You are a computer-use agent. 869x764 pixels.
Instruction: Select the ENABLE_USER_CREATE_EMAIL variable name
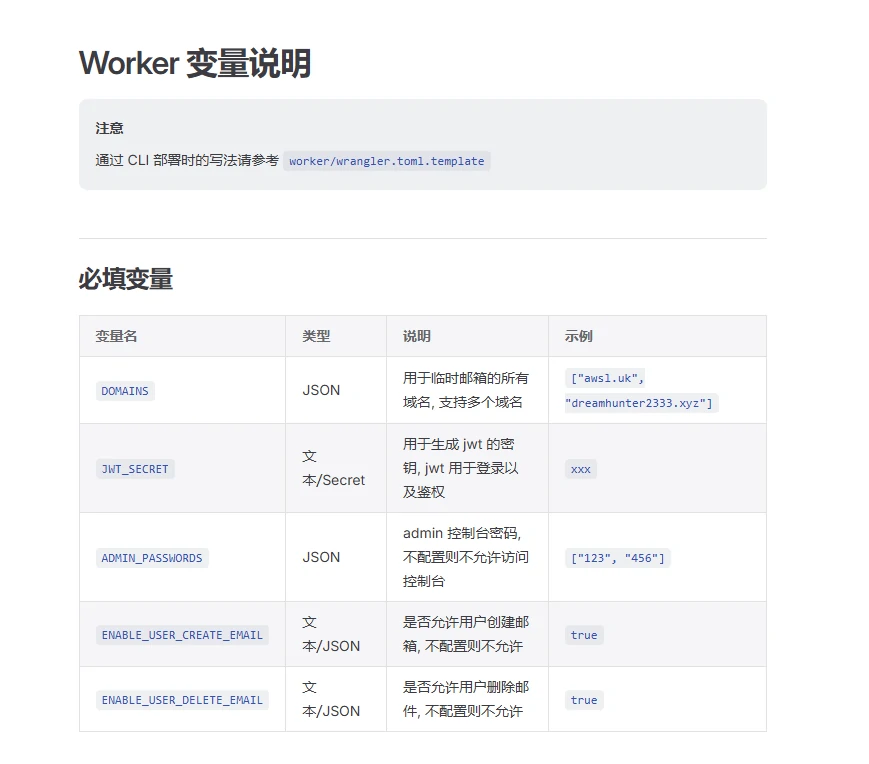pyautogui.click(x=182, y=635)
